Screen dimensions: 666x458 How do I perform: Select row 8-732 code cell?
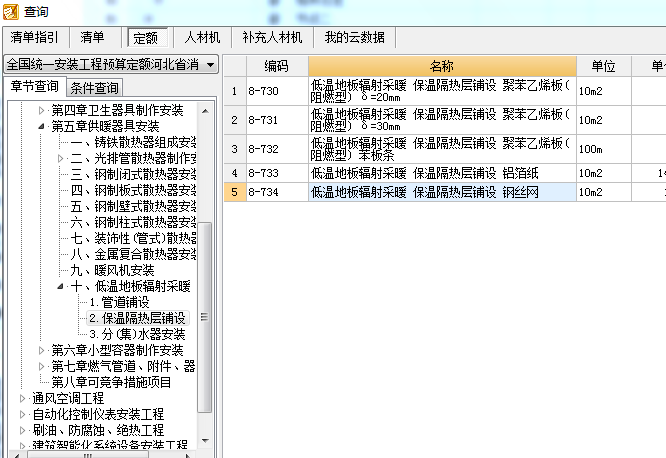click(x=277, y=149)
